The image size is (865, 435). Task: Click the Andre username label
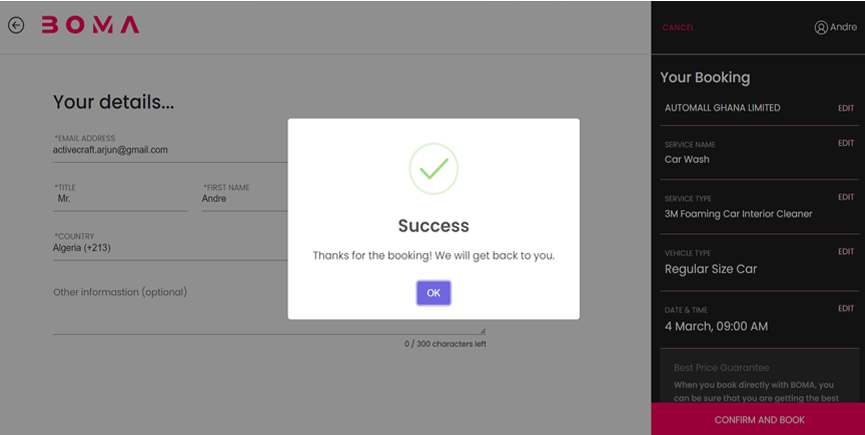point(844,28)
